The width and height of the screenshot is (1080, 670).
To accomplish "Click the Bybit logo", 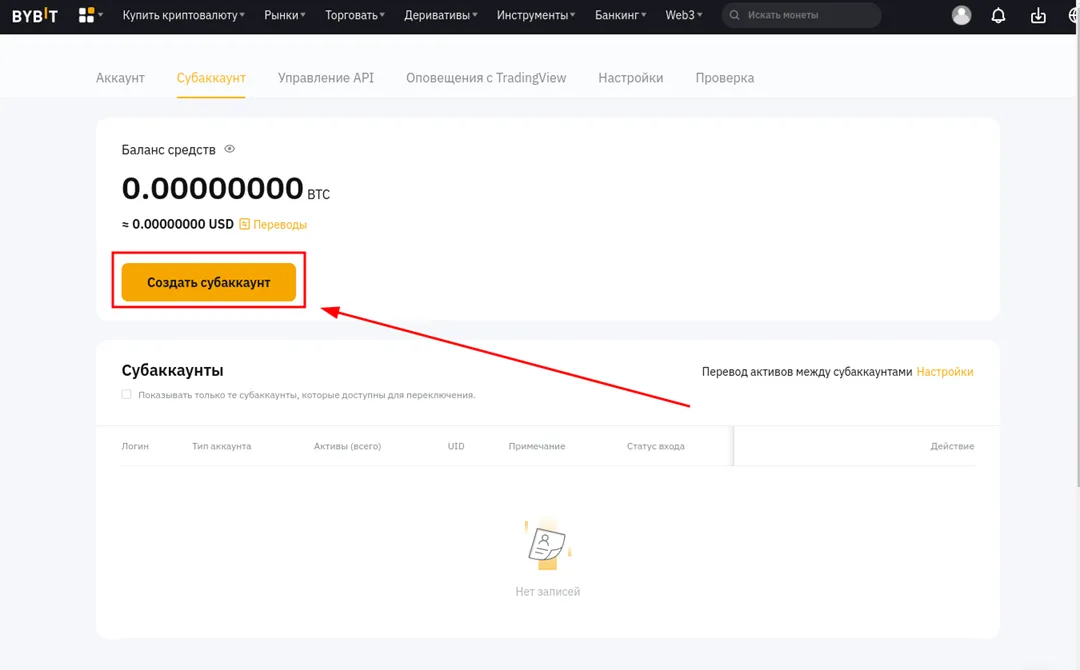I will click(x=34, y=16).
